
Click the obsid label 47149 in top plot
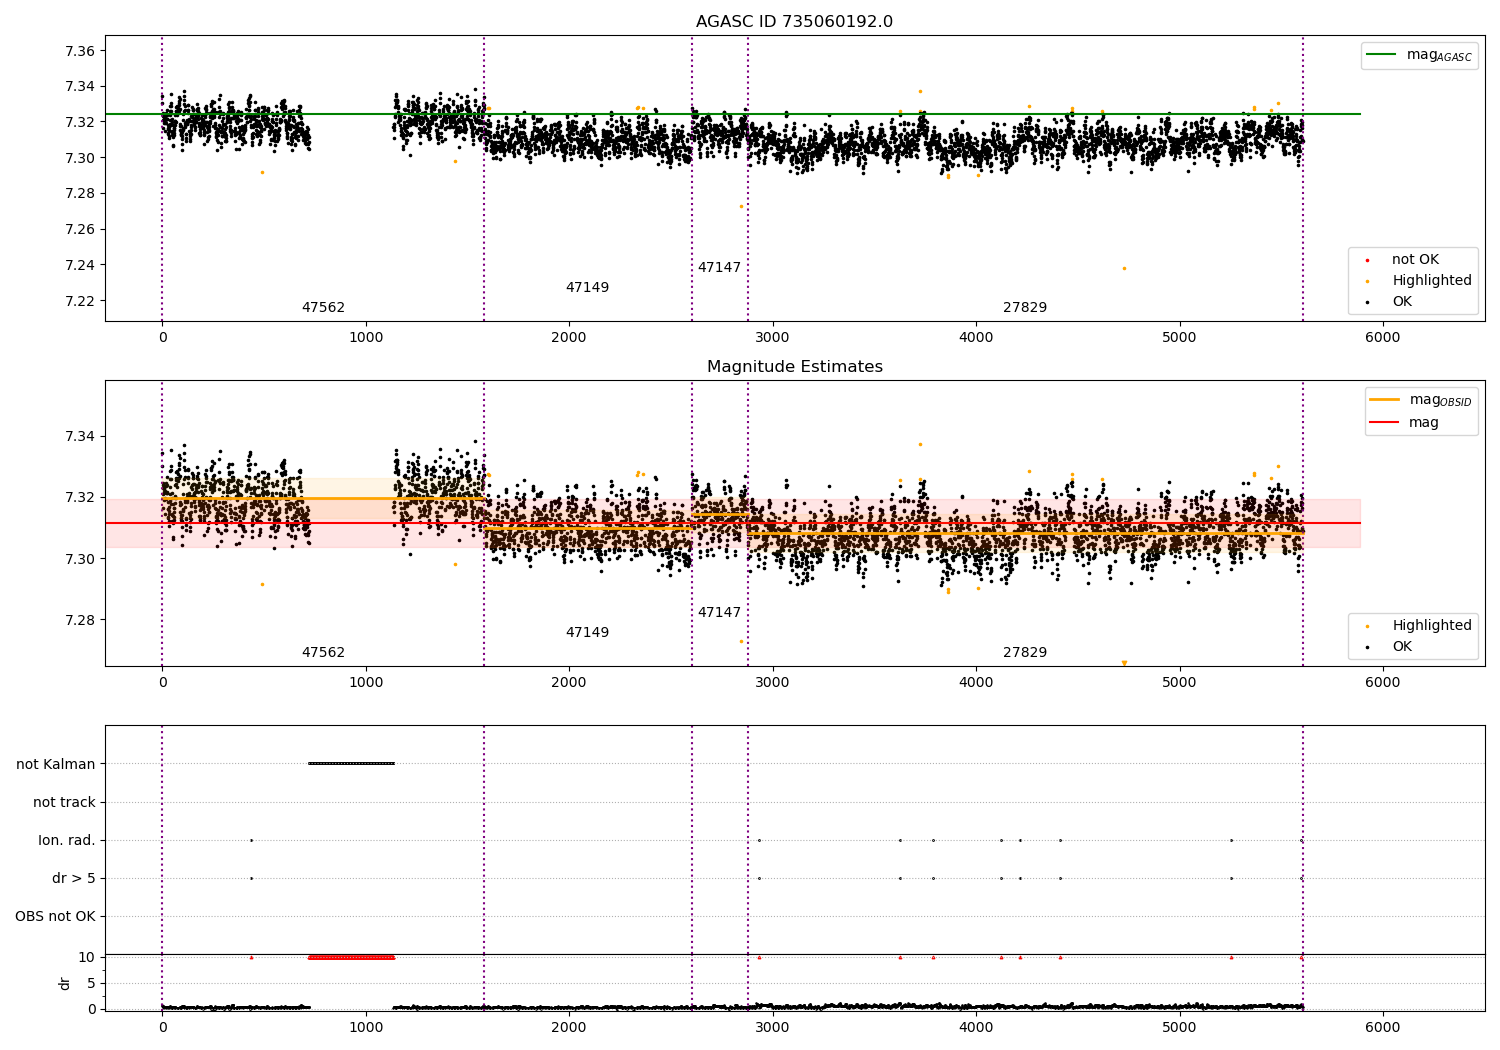click(x=587, y=288)
